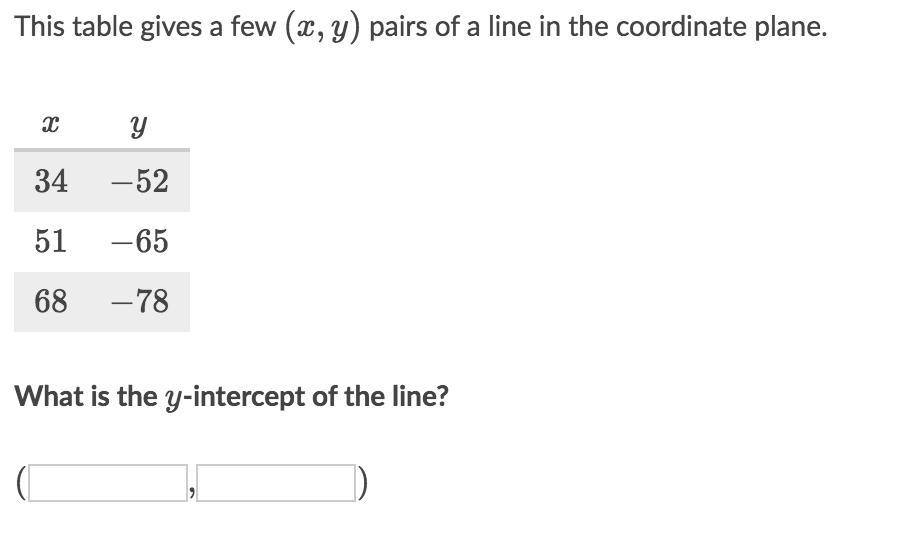Select the table cell showing 34
The width and height of the screenshot is (906, 558).
point(51,181)
